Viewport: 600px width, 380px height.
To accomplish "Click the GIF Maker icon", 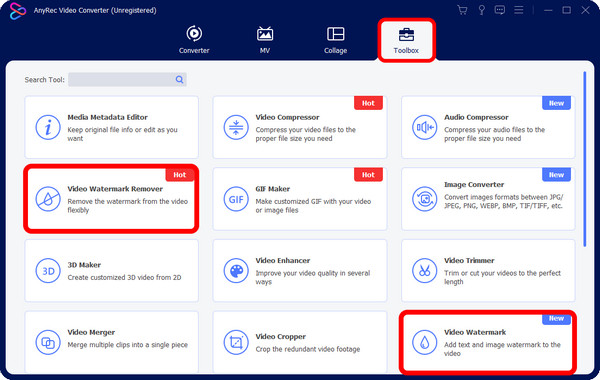I will [236, 199].
